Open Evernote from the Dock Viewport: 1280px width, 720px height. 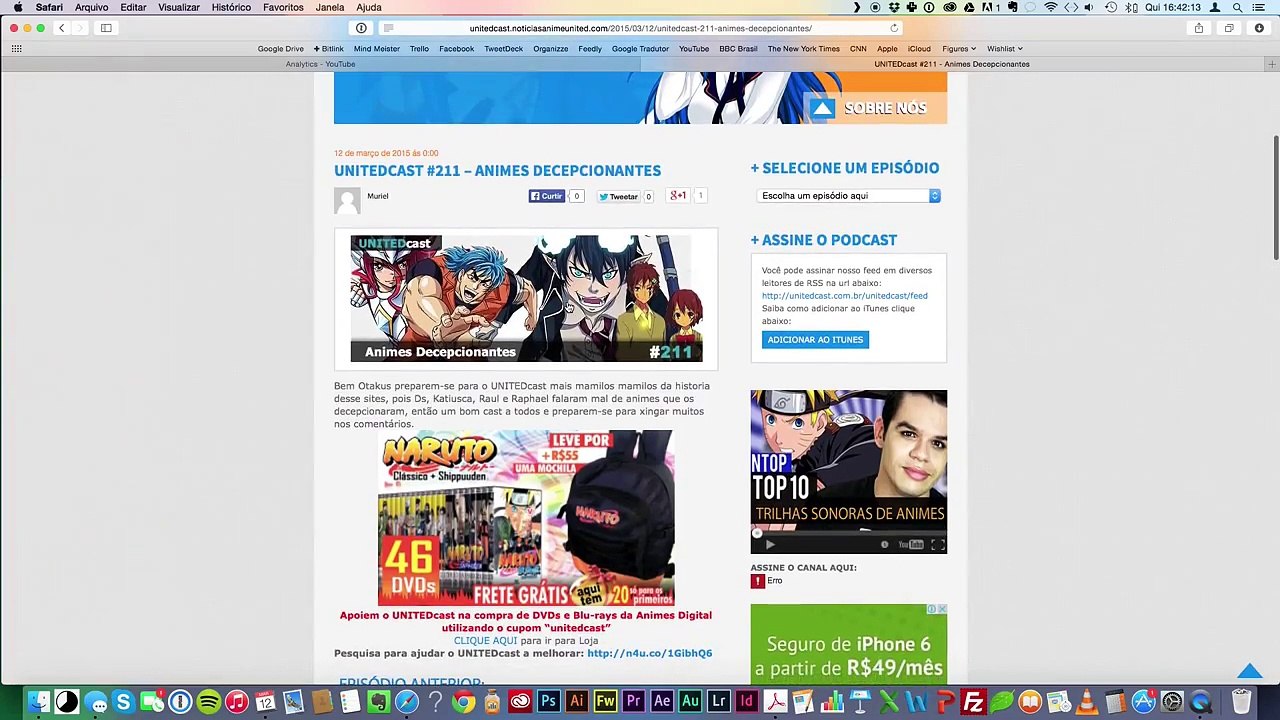click(378, 702)
